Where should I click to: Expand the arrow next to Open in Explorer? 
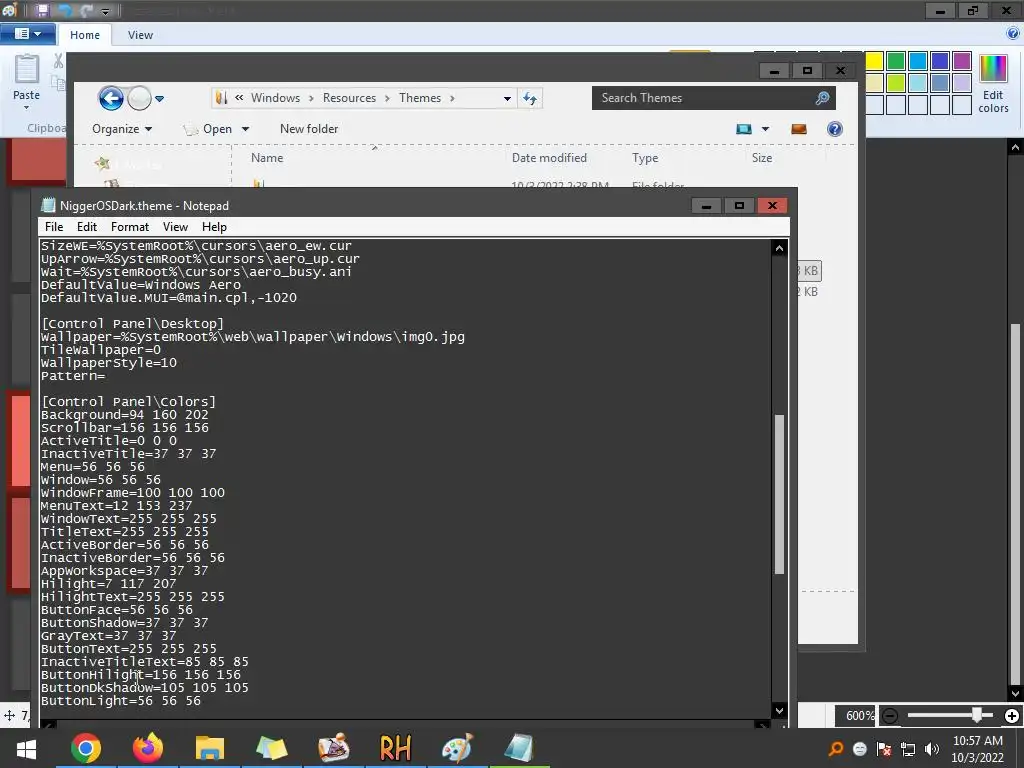(x=246, y=129)
